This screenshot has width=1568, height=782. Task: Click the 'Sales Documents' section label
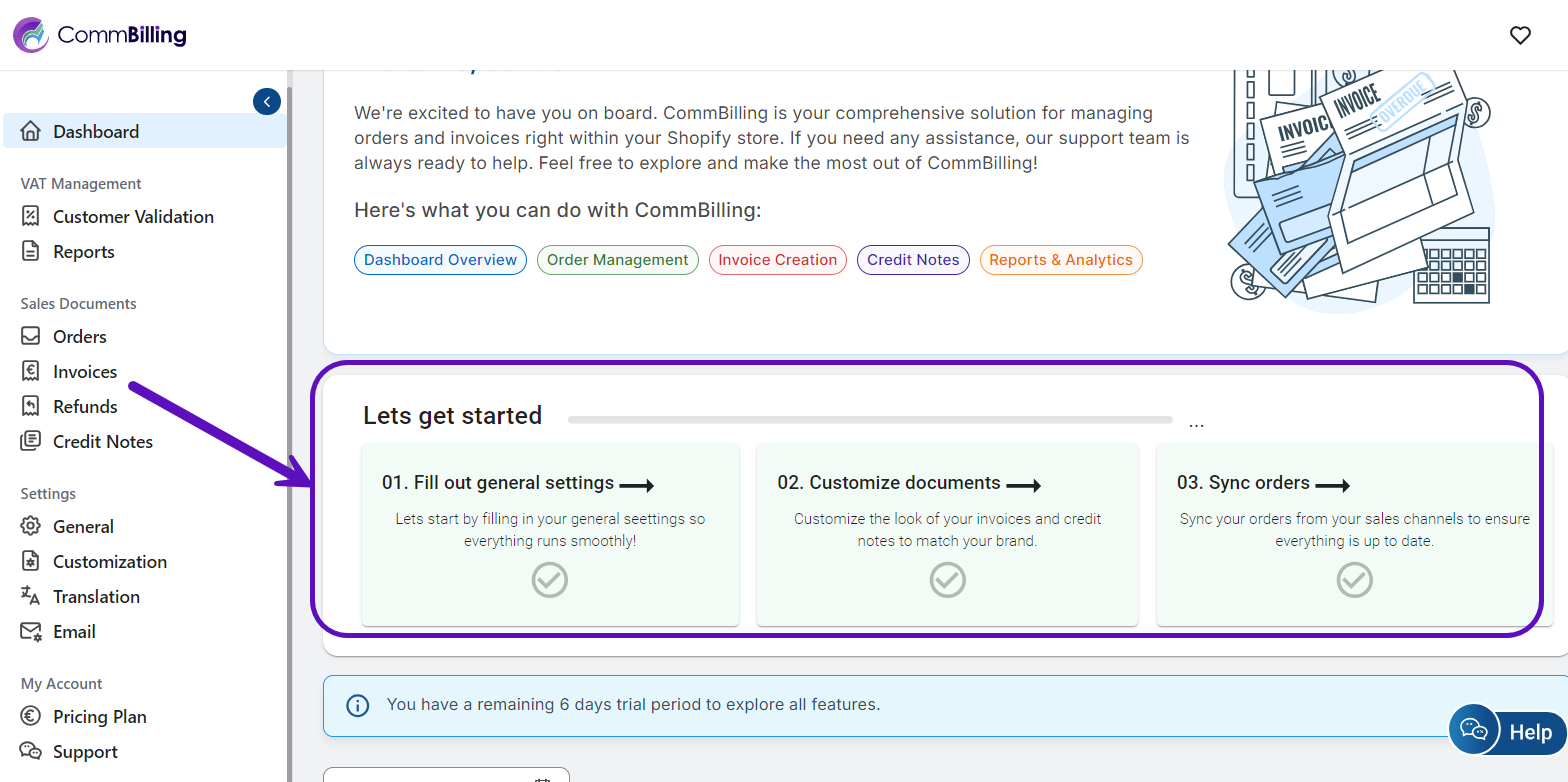(x=78, y=304)
